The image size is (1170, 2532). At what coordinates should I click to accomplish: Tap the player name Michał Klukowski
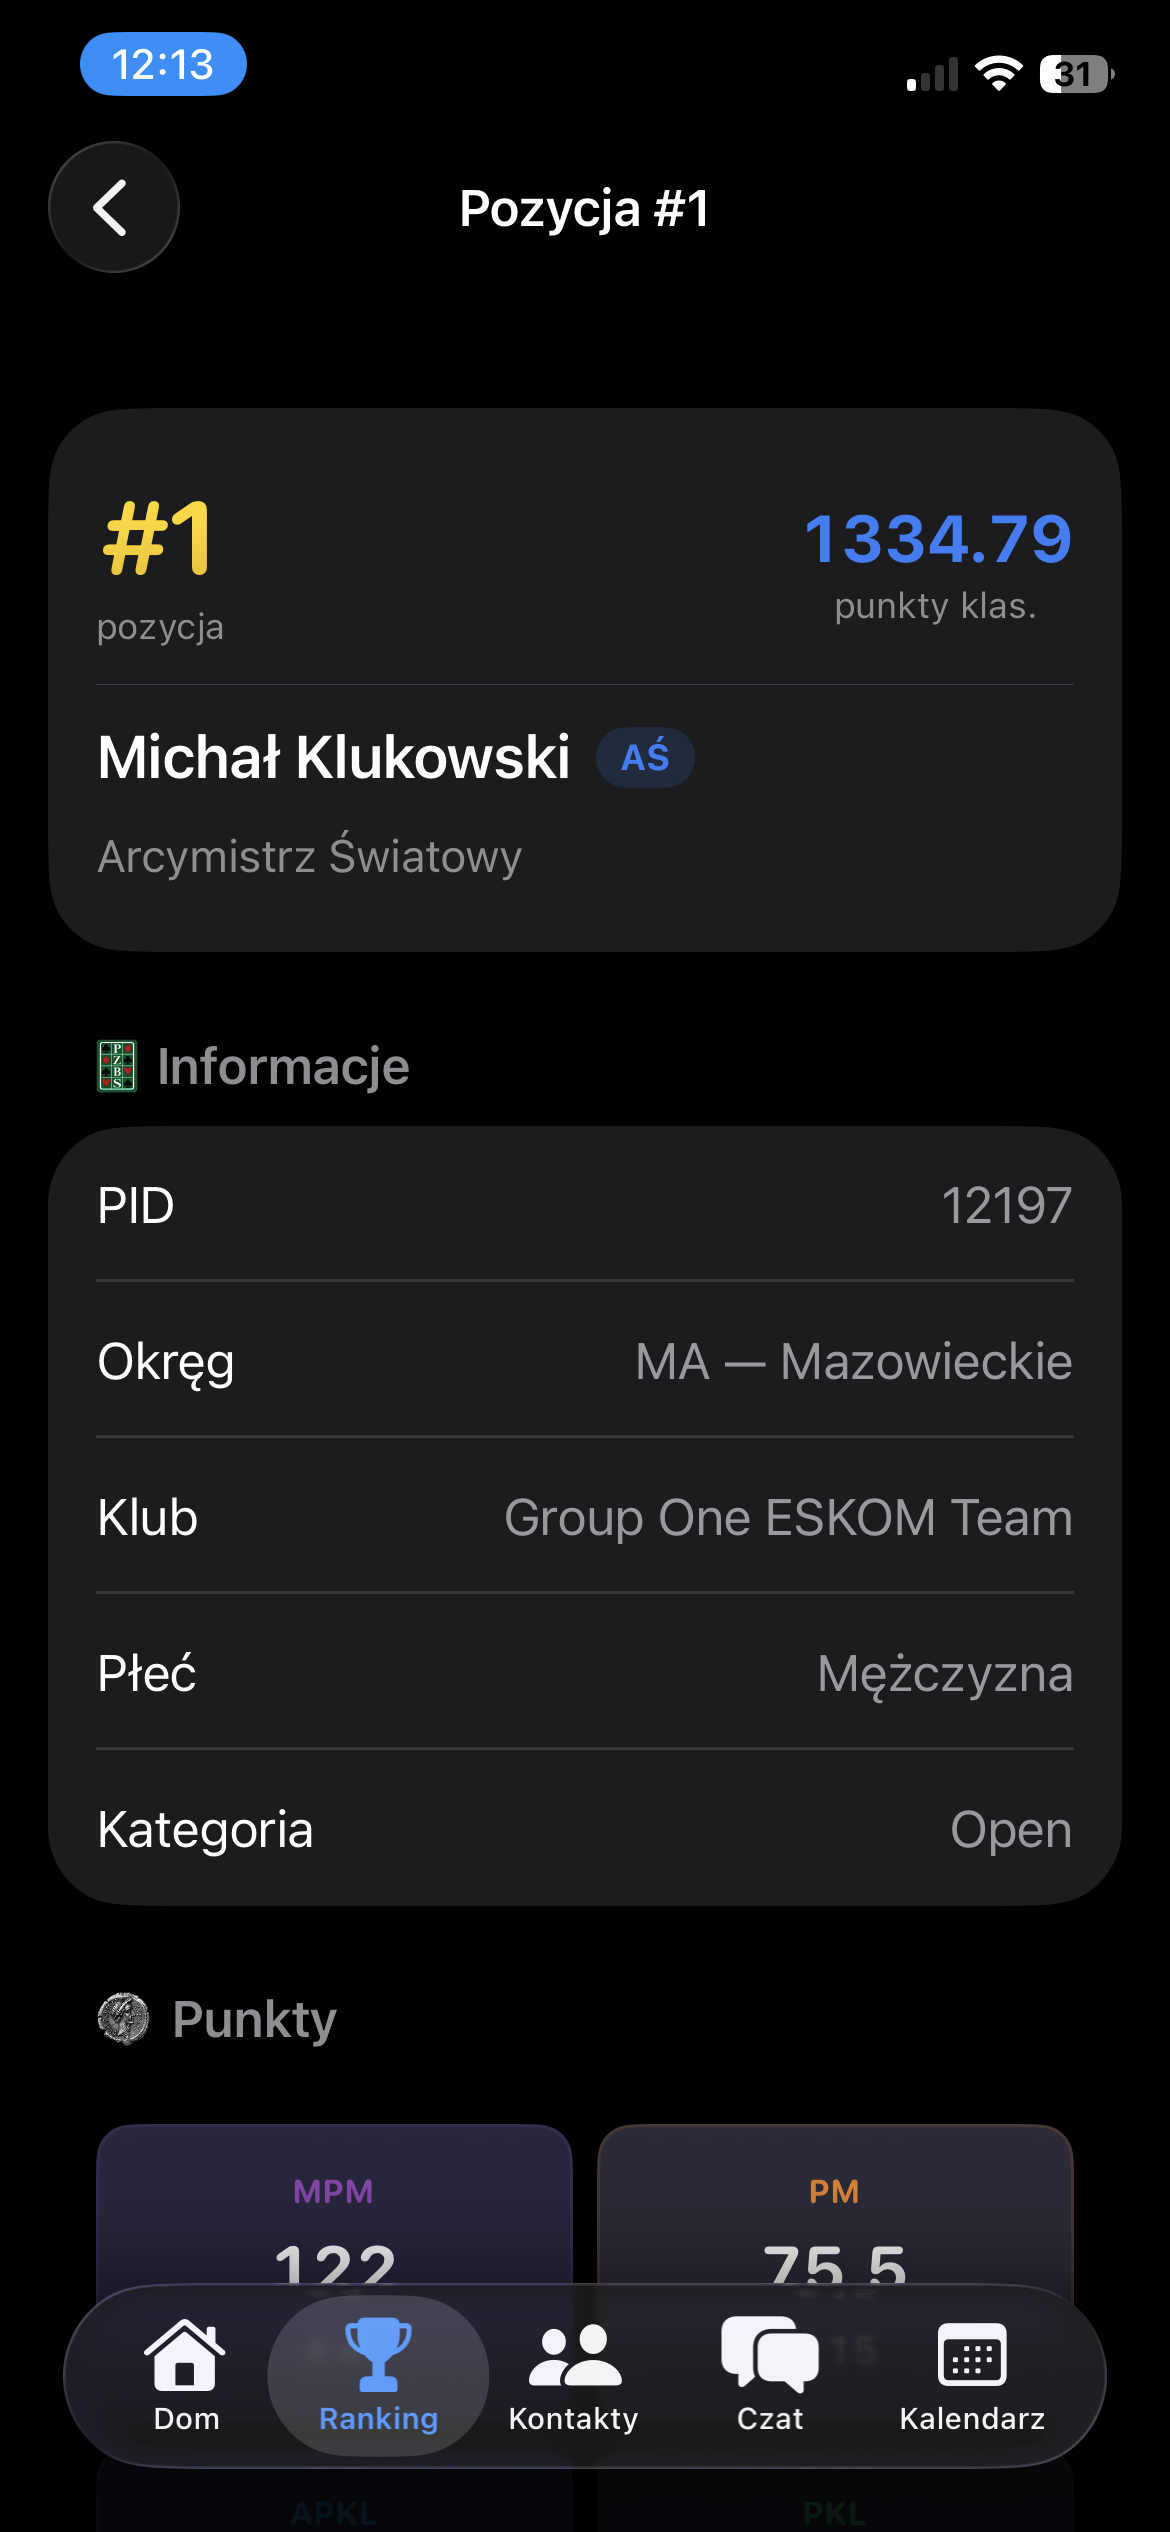coord(334,757)
